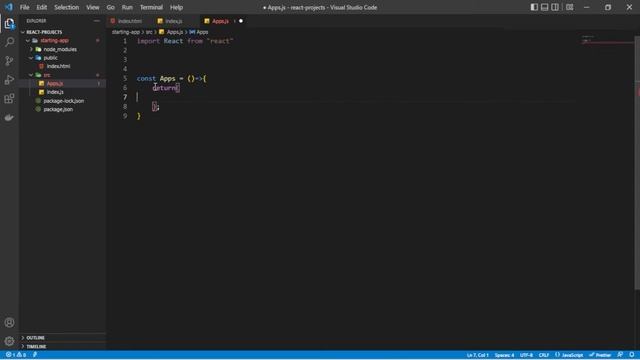
Task: Click the CRLF end of line selector
Action: pyautogui.click(x=544, y=355)
